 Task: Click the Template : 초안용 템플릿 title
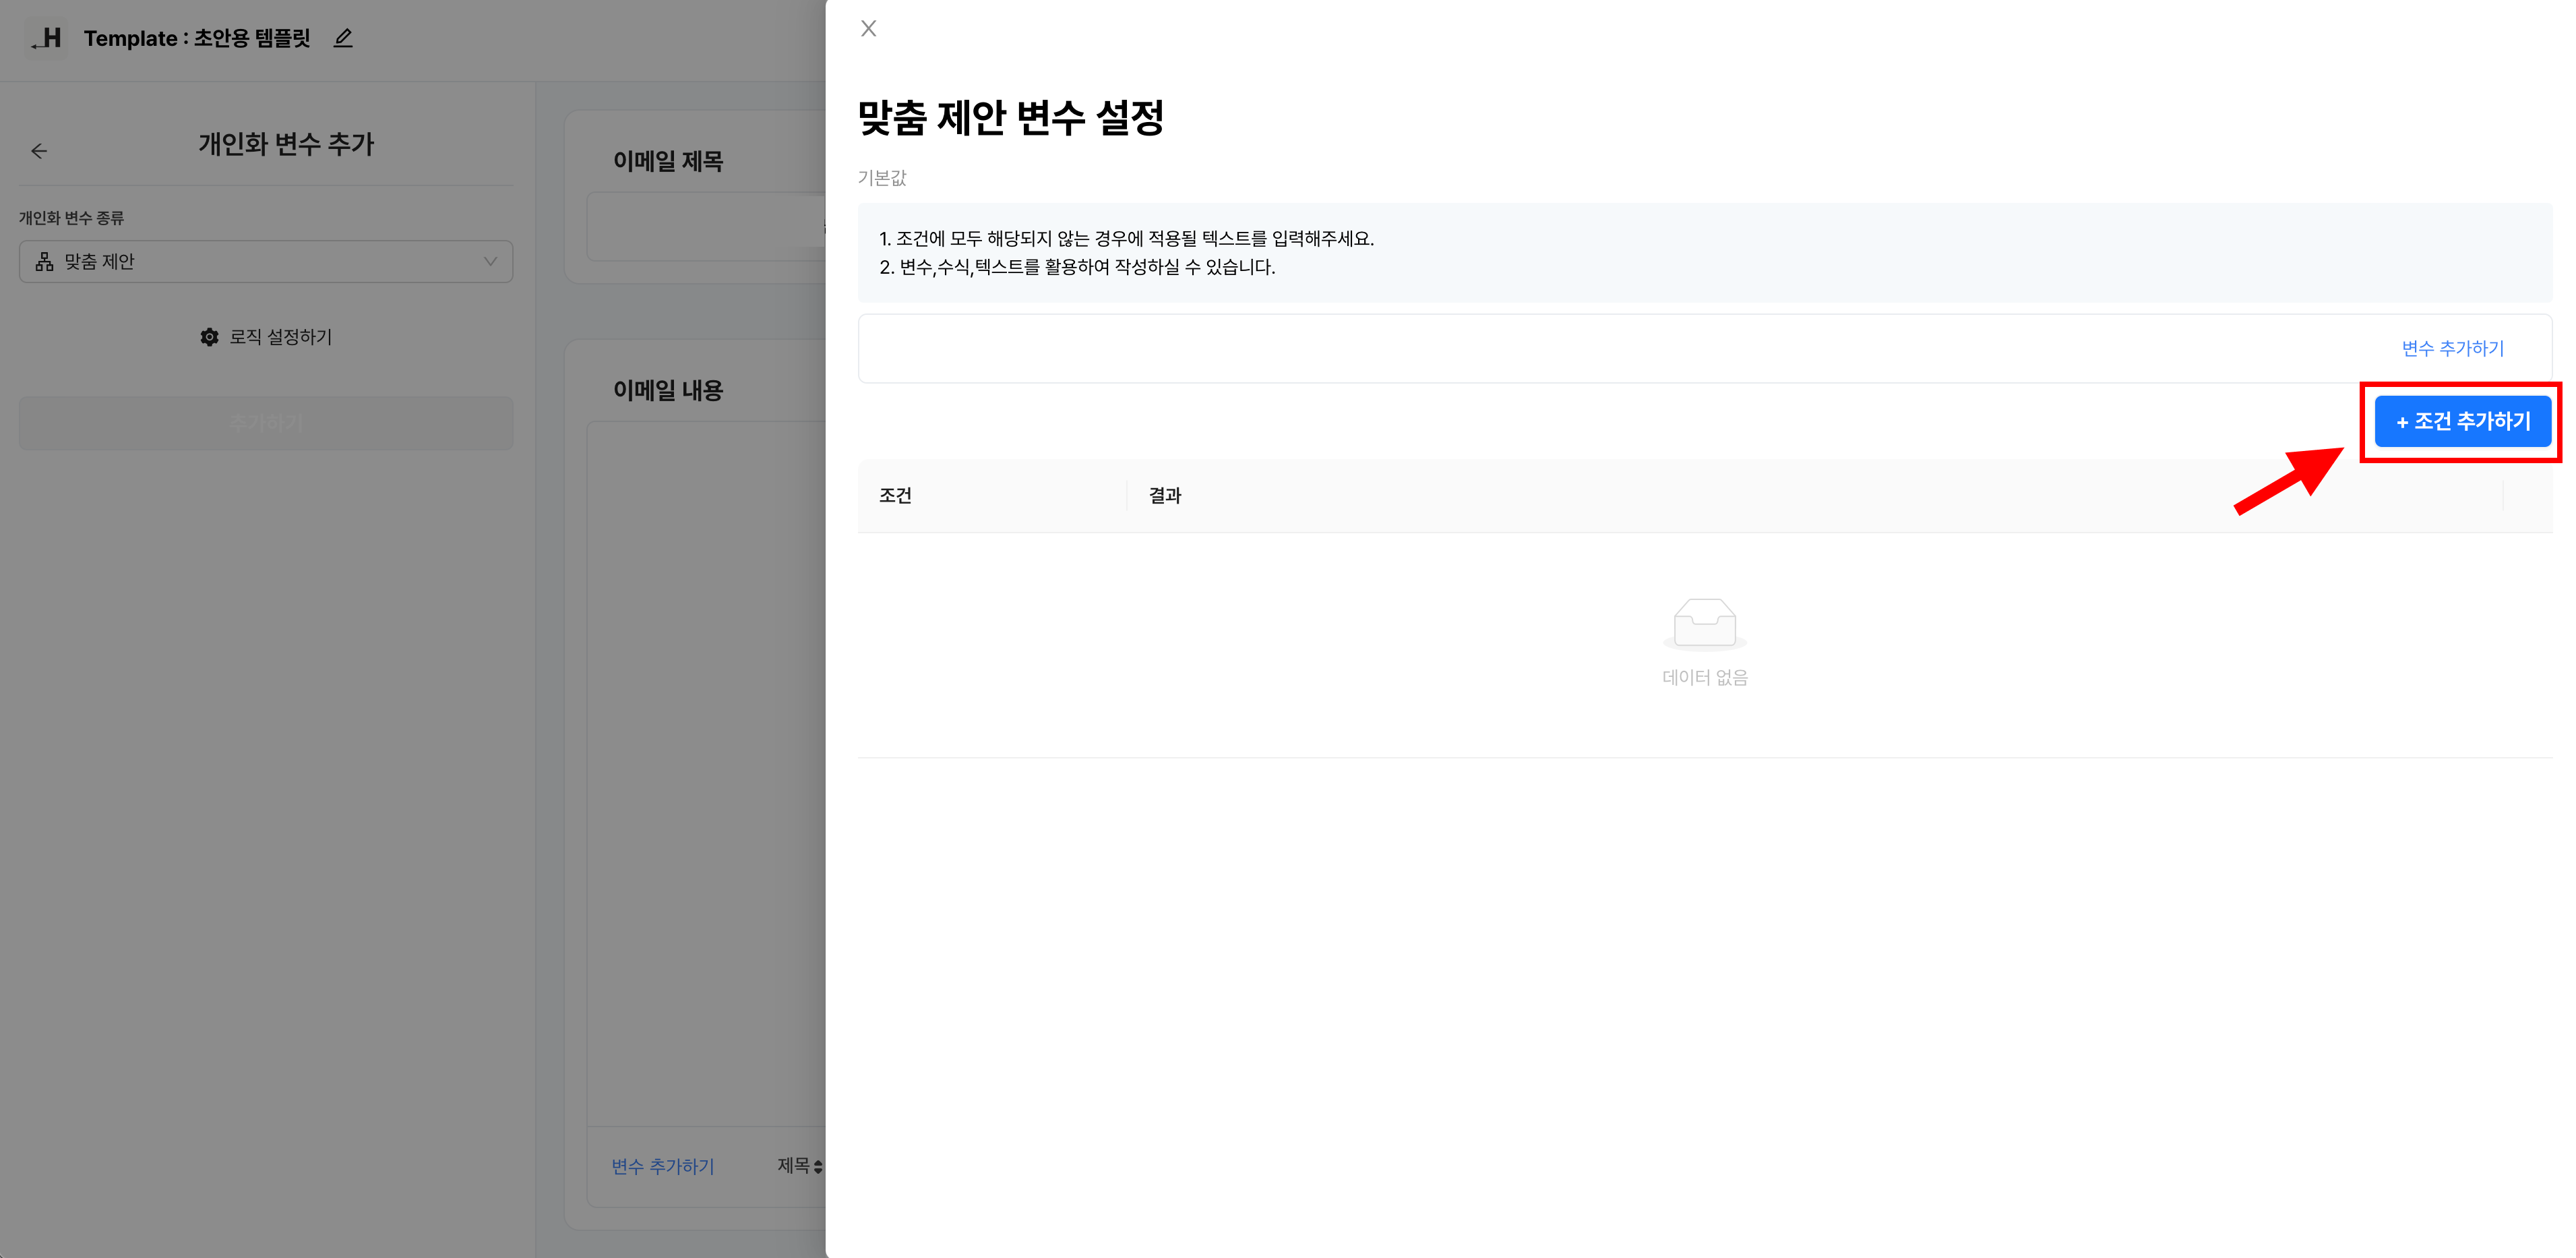click(197, 39)
